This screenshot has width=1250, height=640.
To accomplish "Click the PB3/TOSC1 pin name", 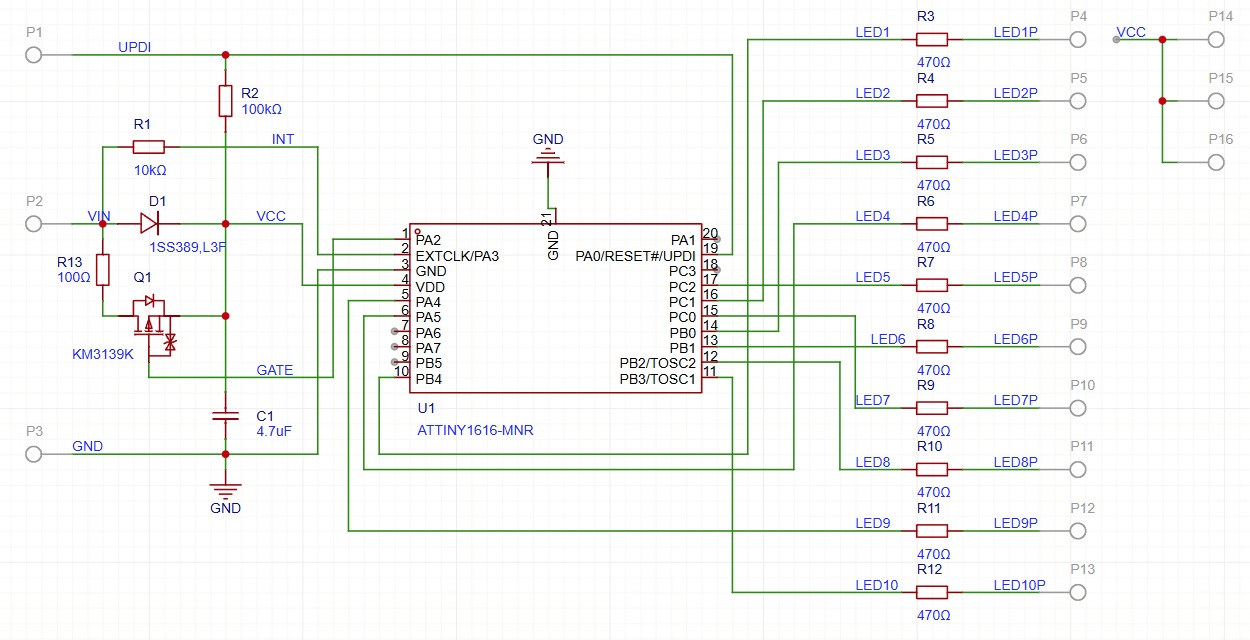I will tap(657, 379).
